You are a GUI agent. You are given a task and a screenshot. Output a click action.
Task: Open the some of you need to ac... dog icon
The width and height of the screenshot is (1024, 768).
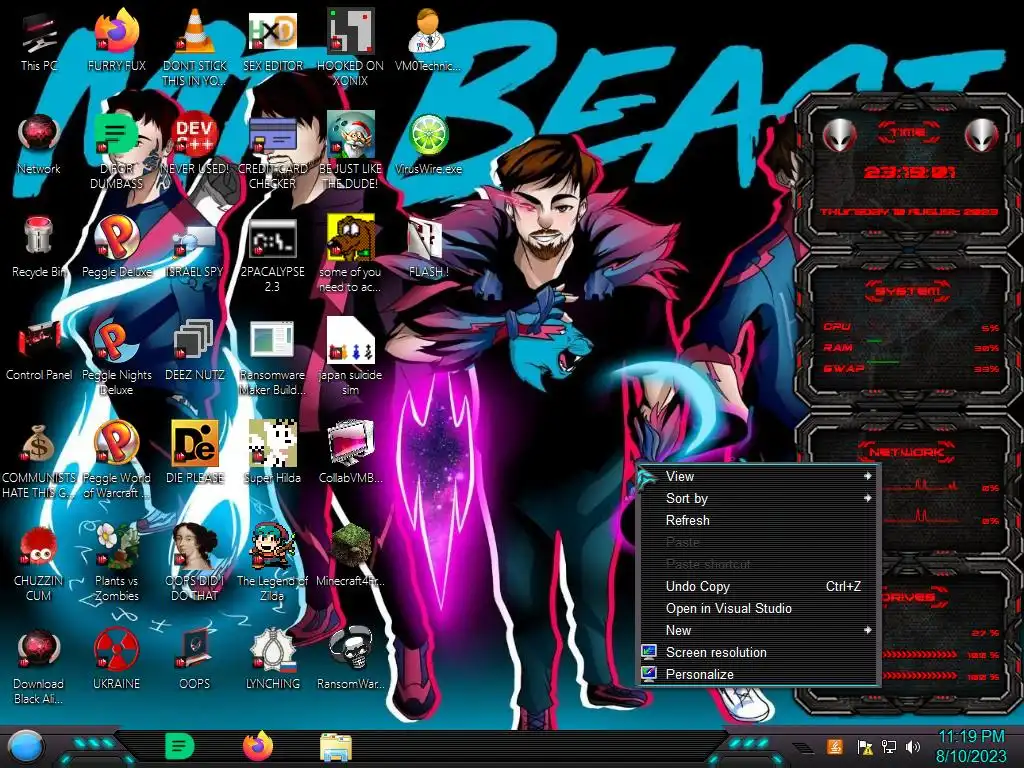pos(351,253)
